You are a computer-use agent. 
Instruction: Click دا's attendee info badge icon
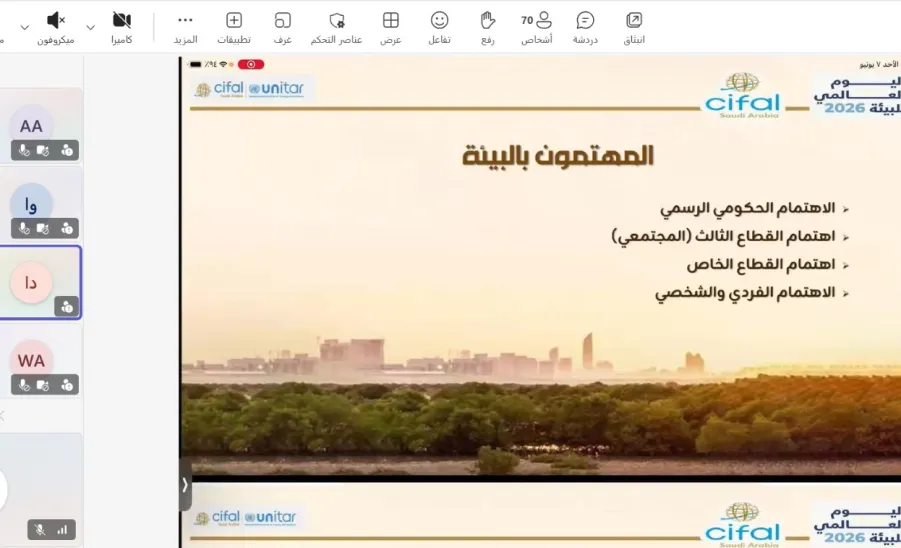point(67,307)
